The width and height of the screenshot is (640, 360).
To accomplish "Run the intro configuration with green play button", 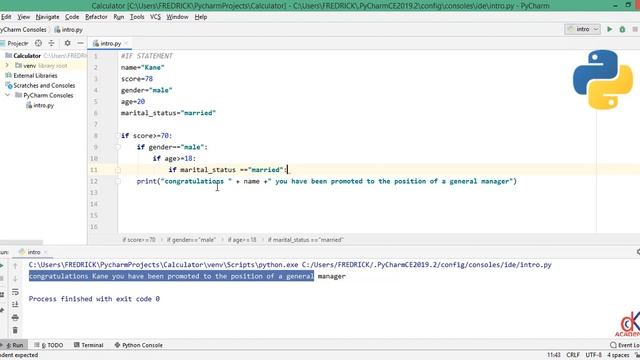I will coord(609,29).
